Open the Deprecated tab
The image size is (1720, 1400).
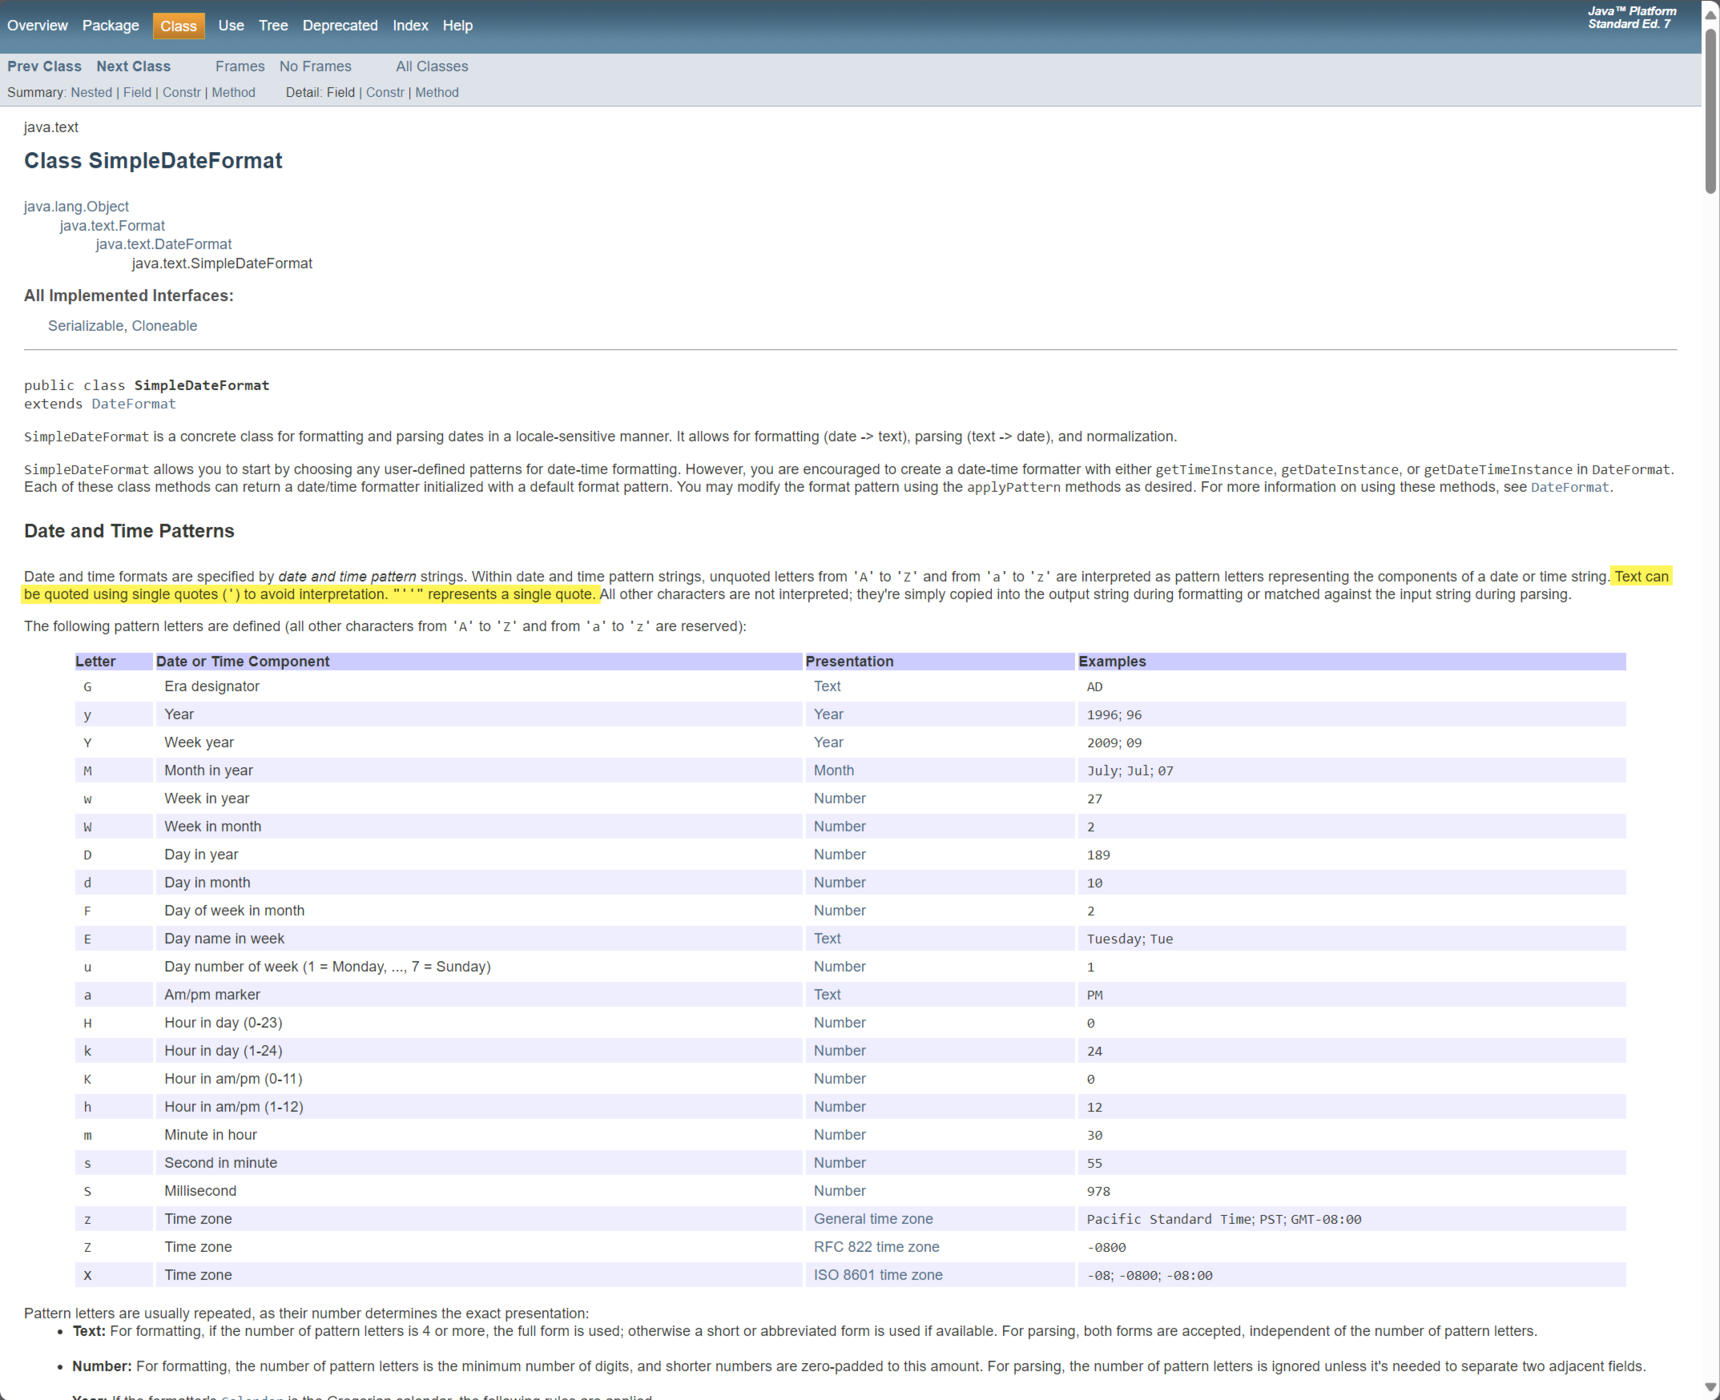point(340,26)
